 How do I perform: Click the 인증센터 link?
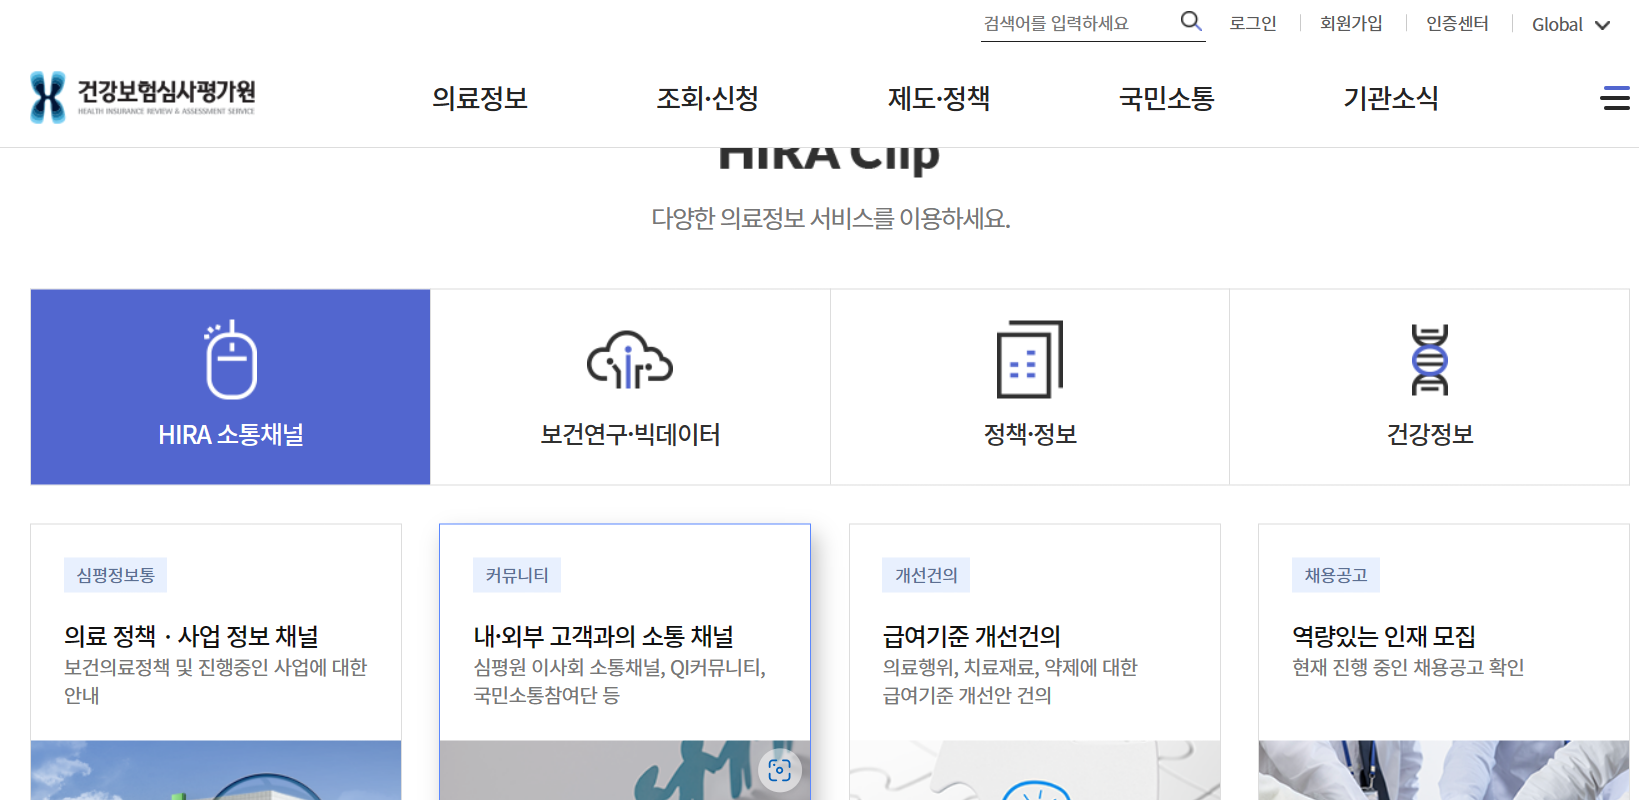pos(1457,23)
